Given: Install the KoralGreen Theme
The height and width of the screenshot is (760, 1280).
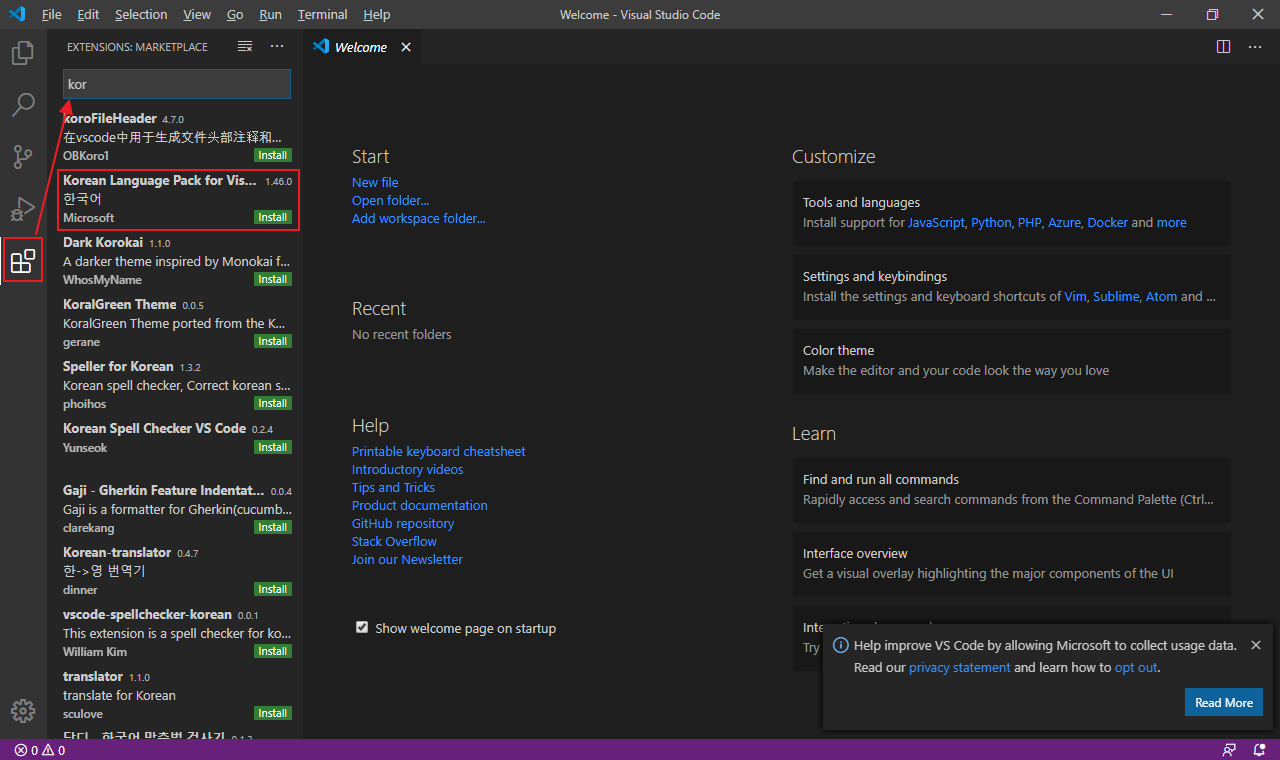Looking at the screenshot, I should click(273, 341).
